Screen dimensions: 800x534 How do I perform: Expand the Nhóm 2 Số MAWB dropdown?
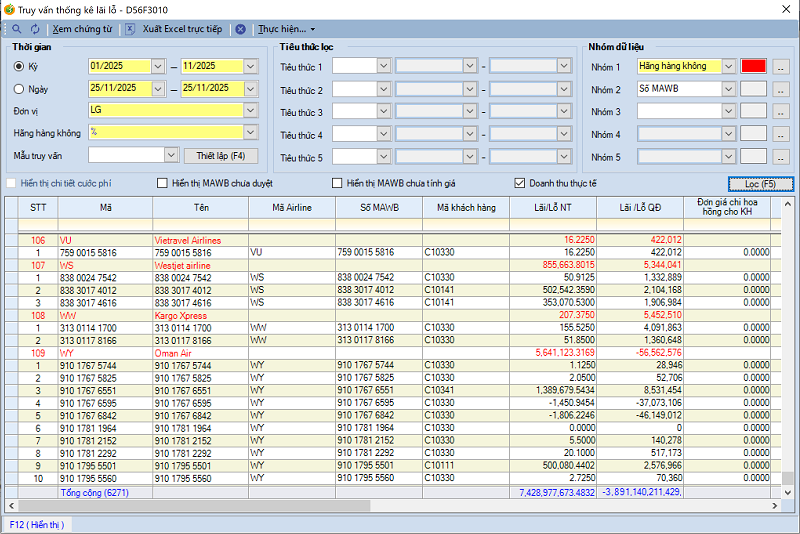point(728,90)
